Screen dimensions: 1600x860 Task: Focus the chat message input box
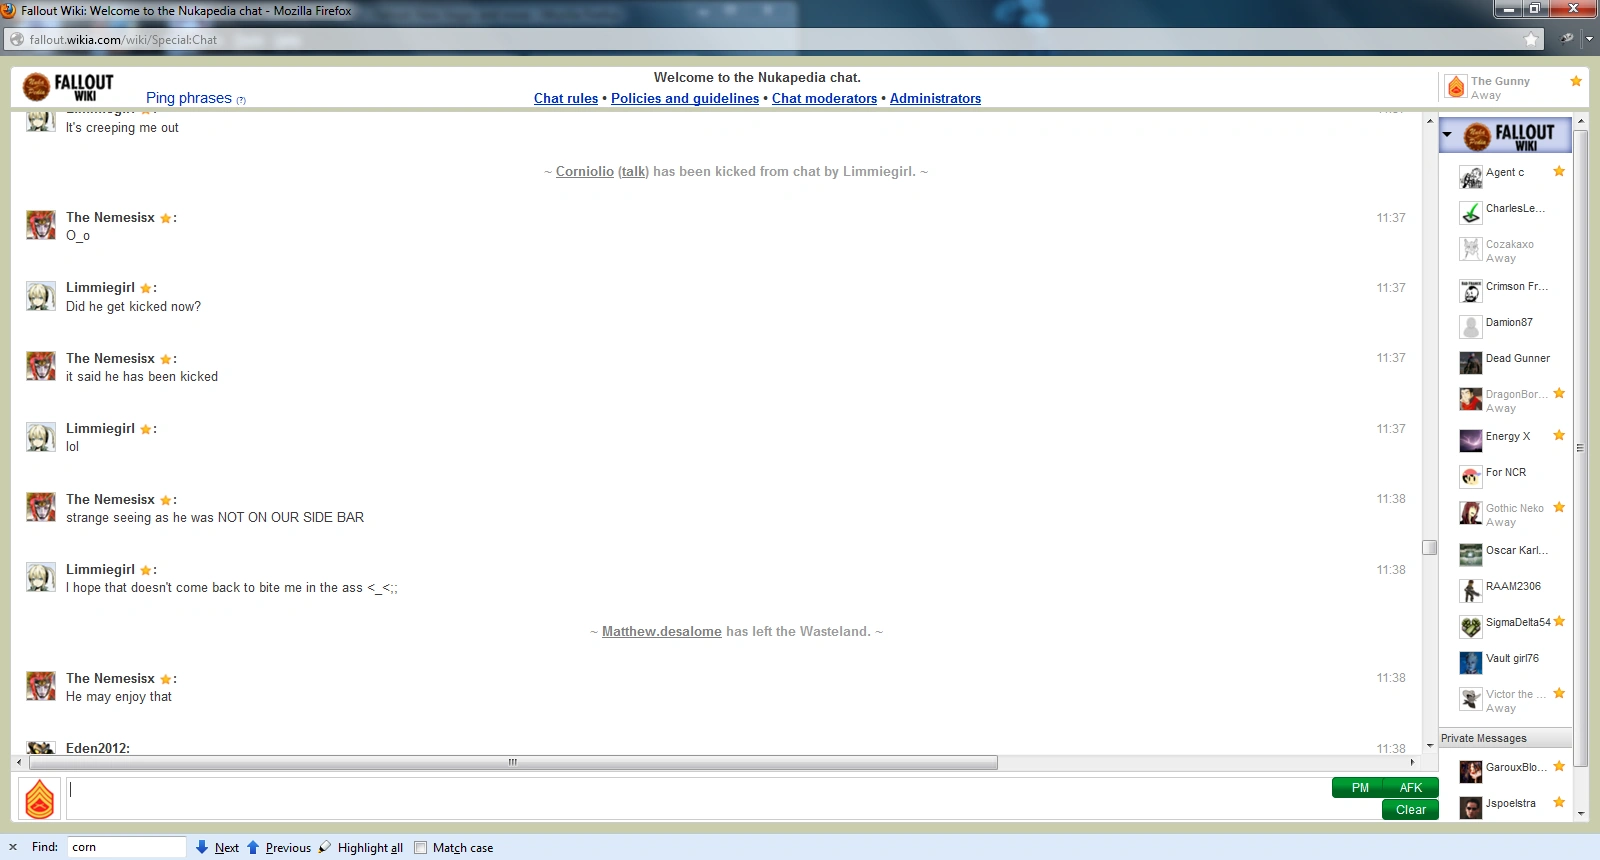pyautogui.click(x=698, y=799)
